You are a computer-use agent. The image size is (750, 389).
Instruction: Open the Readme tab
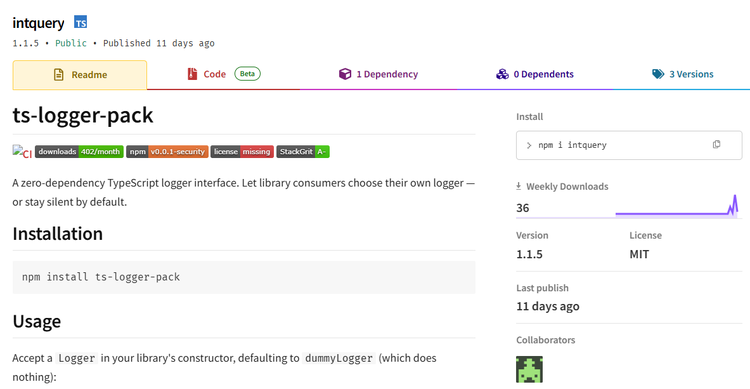(80, 75)
